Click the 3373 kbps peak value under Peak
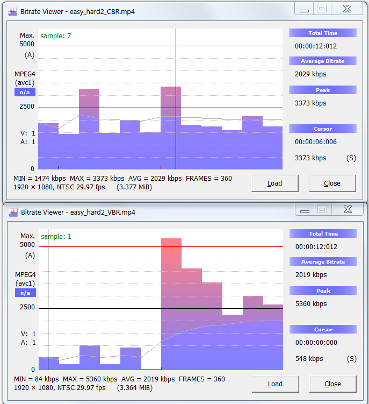 tap(310, 103)
